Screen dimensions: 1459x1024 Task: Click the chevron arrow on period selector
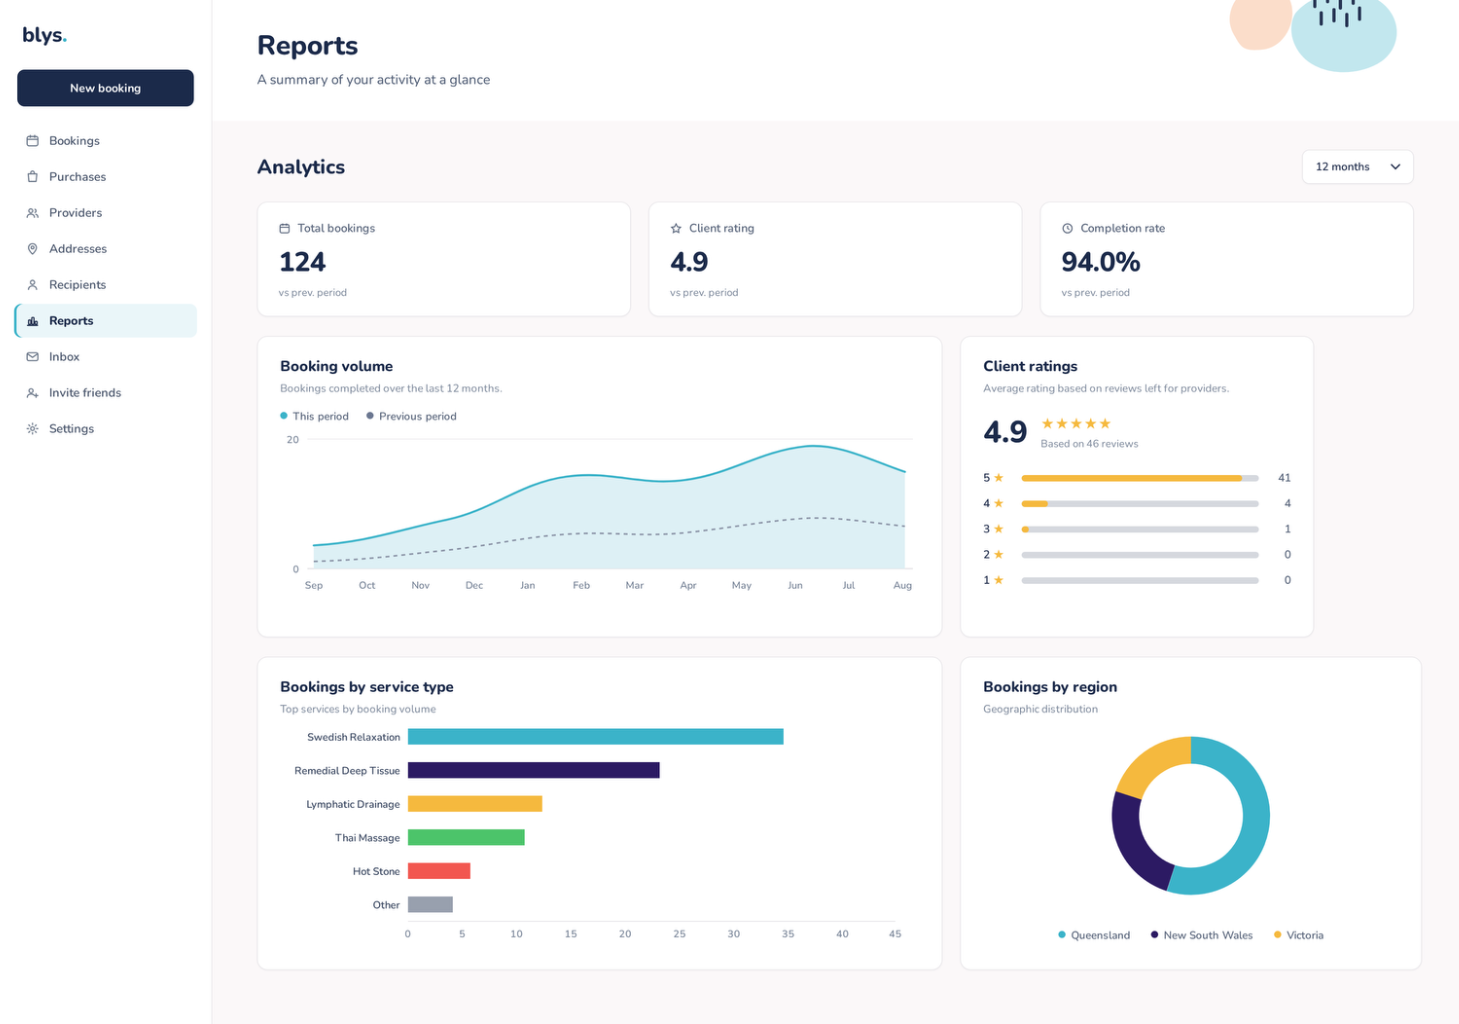click(x=1395, y=167)
